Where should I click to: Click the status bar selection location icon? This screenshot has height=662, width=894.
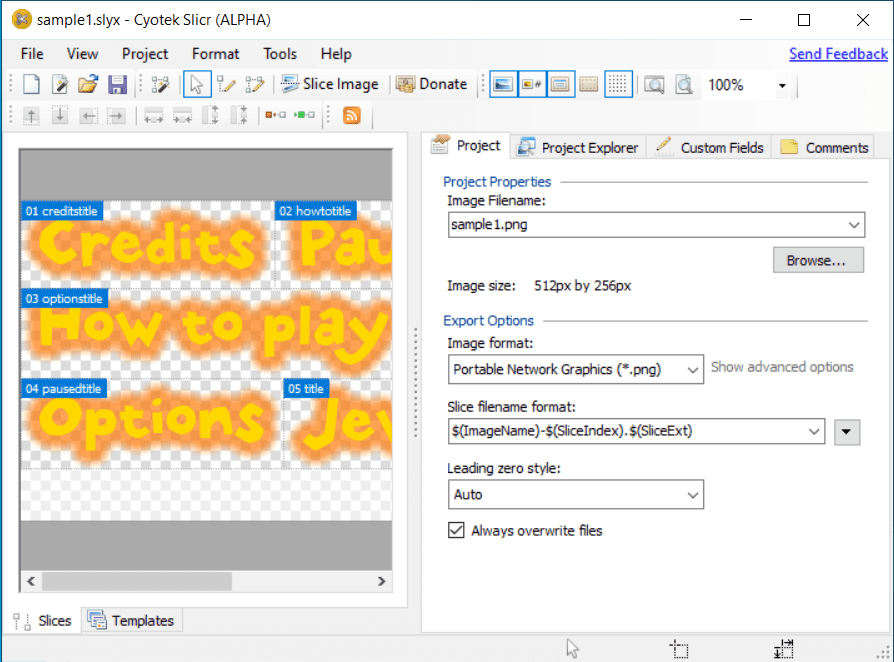(x=679, y=649)
